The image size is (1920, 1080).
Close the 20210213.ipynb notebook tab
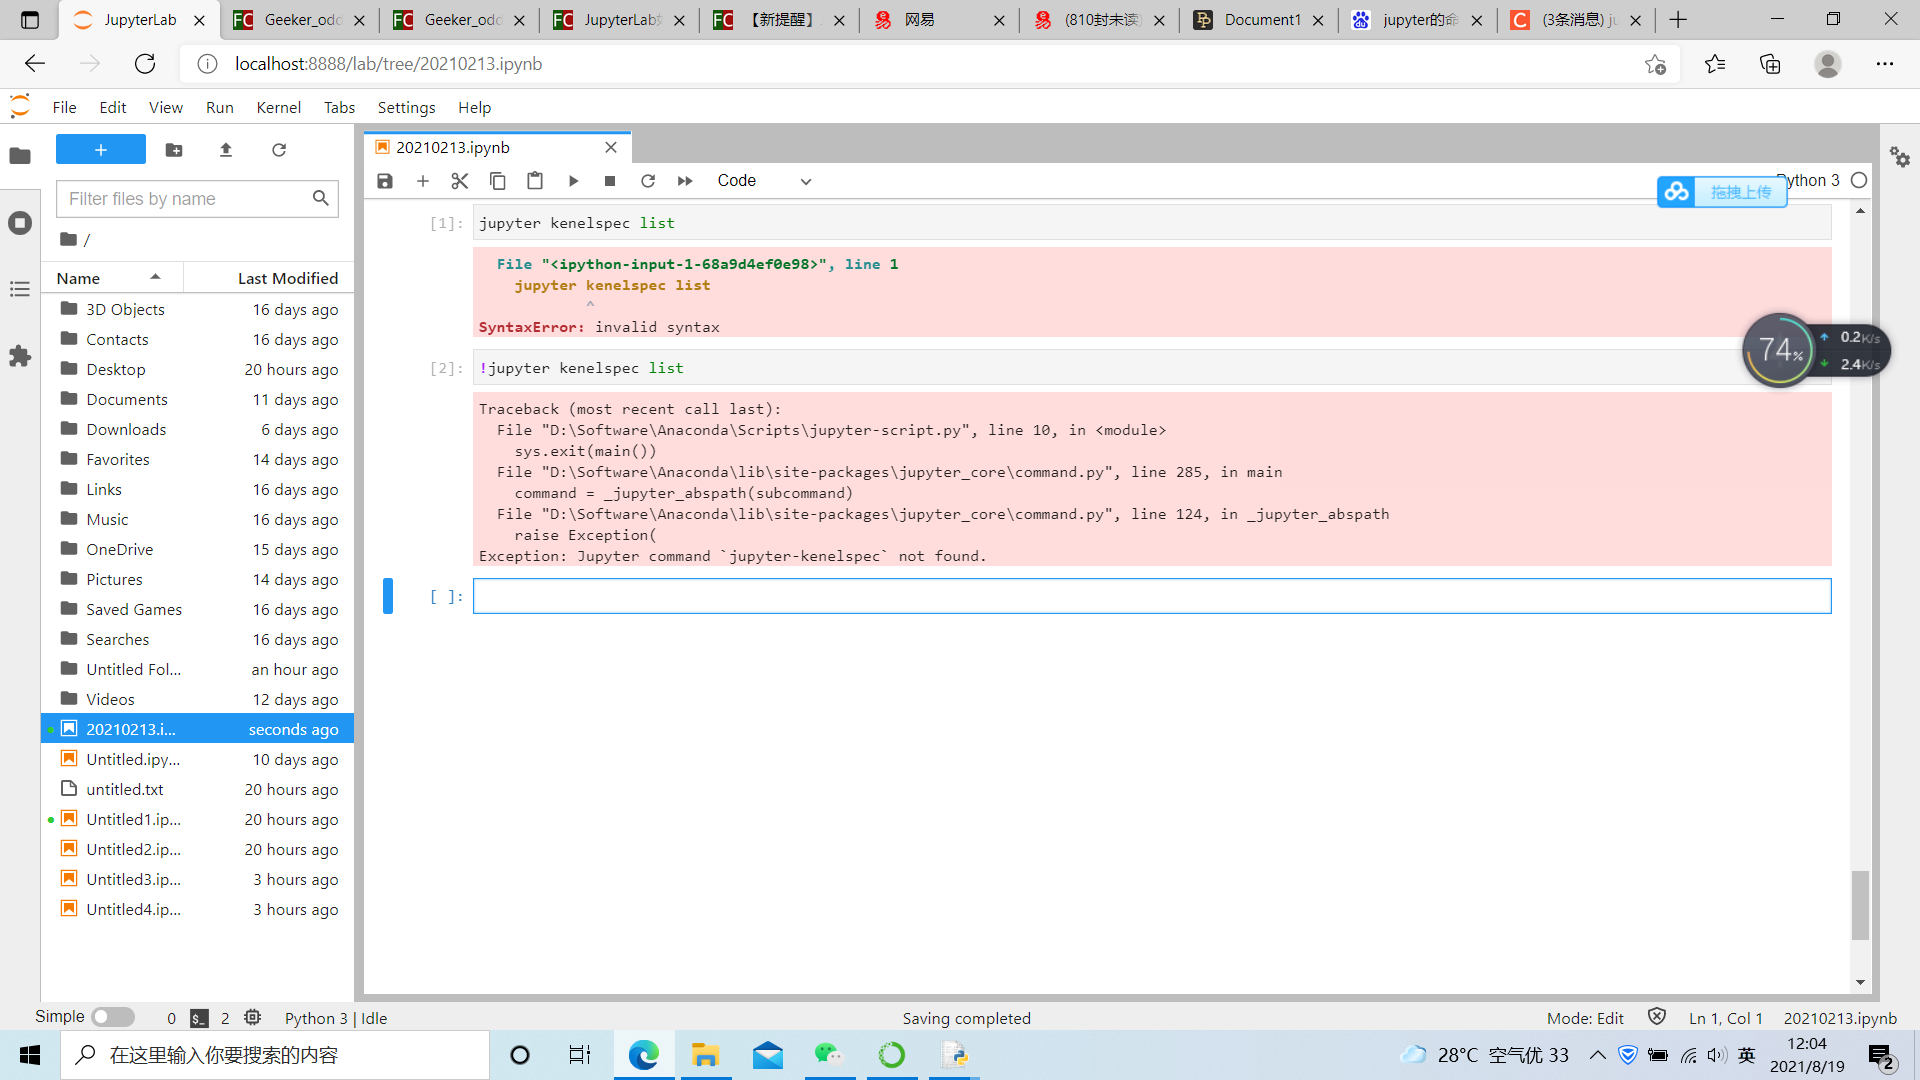coord(611,147)
